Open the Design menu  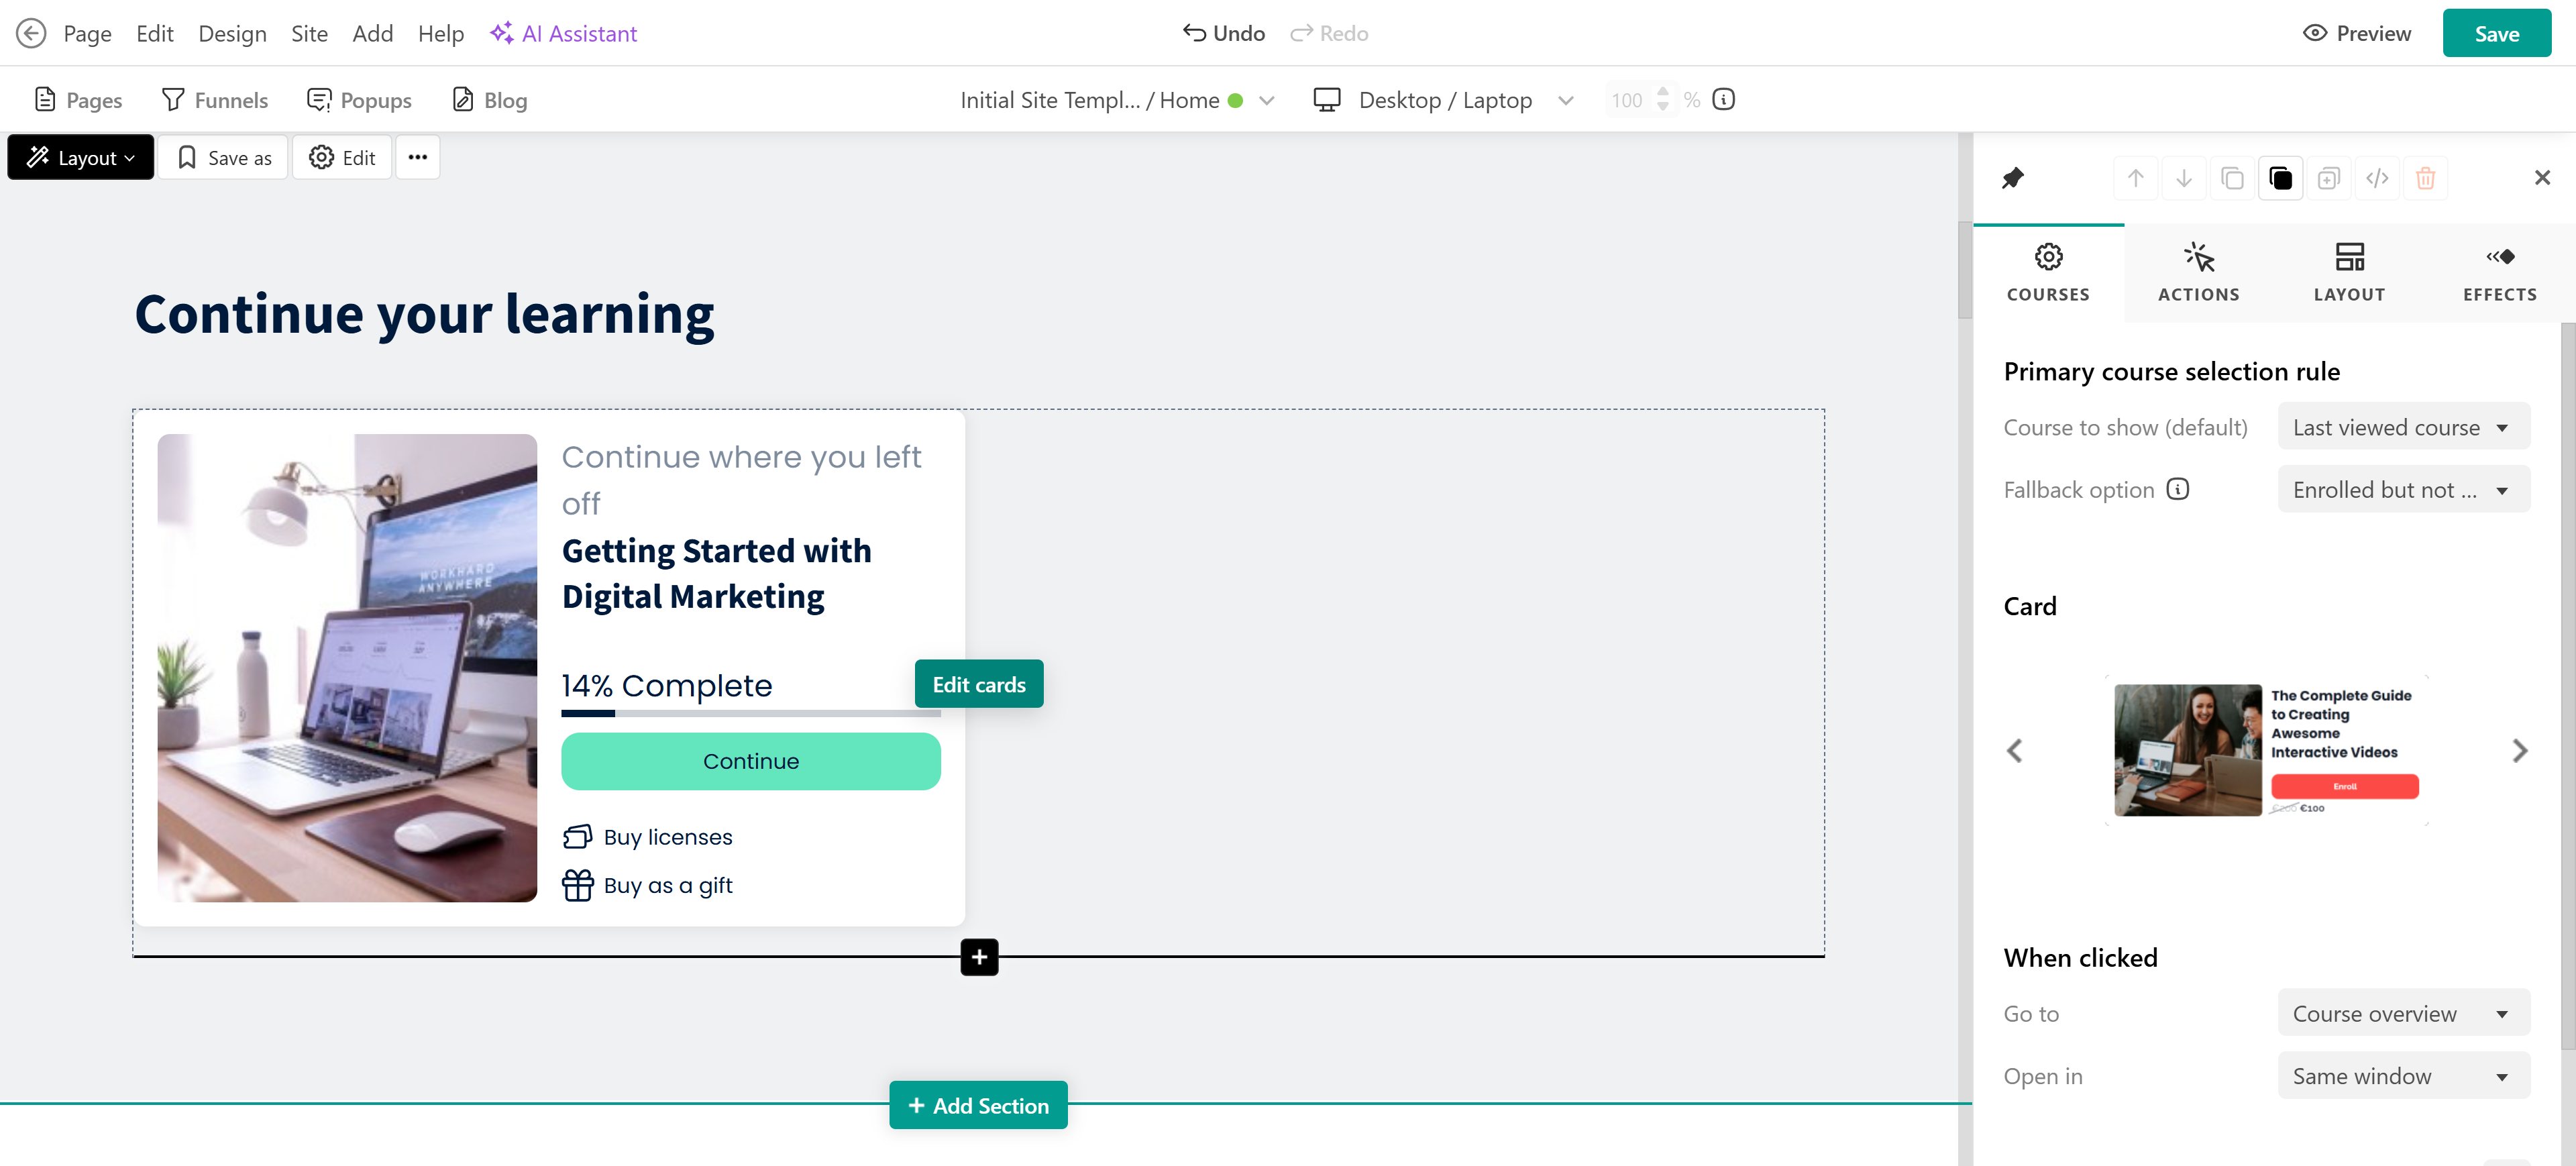[232, 33]
